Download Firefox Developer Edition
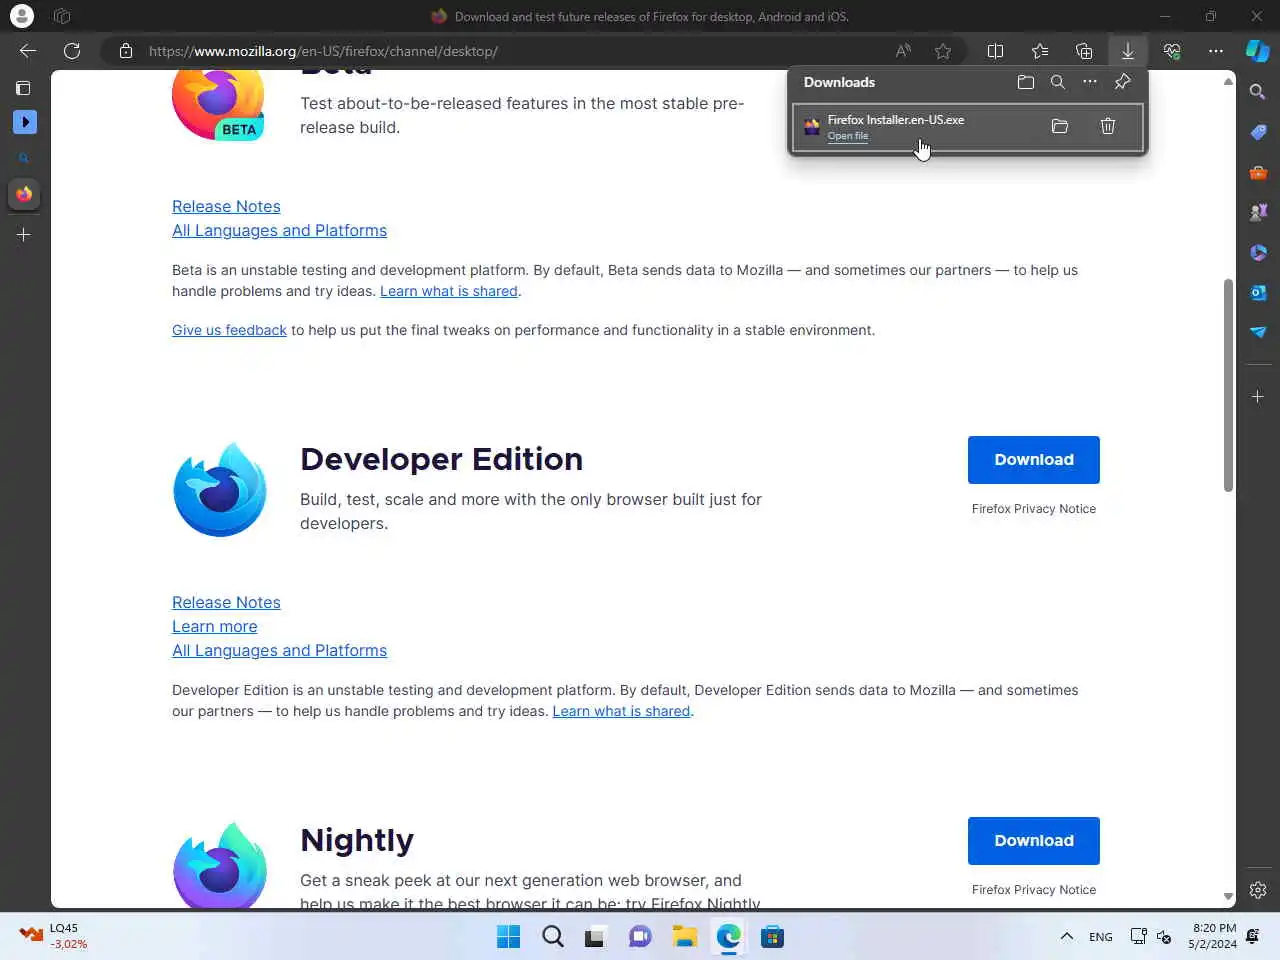1280x960 pixels. point(1034,460)
